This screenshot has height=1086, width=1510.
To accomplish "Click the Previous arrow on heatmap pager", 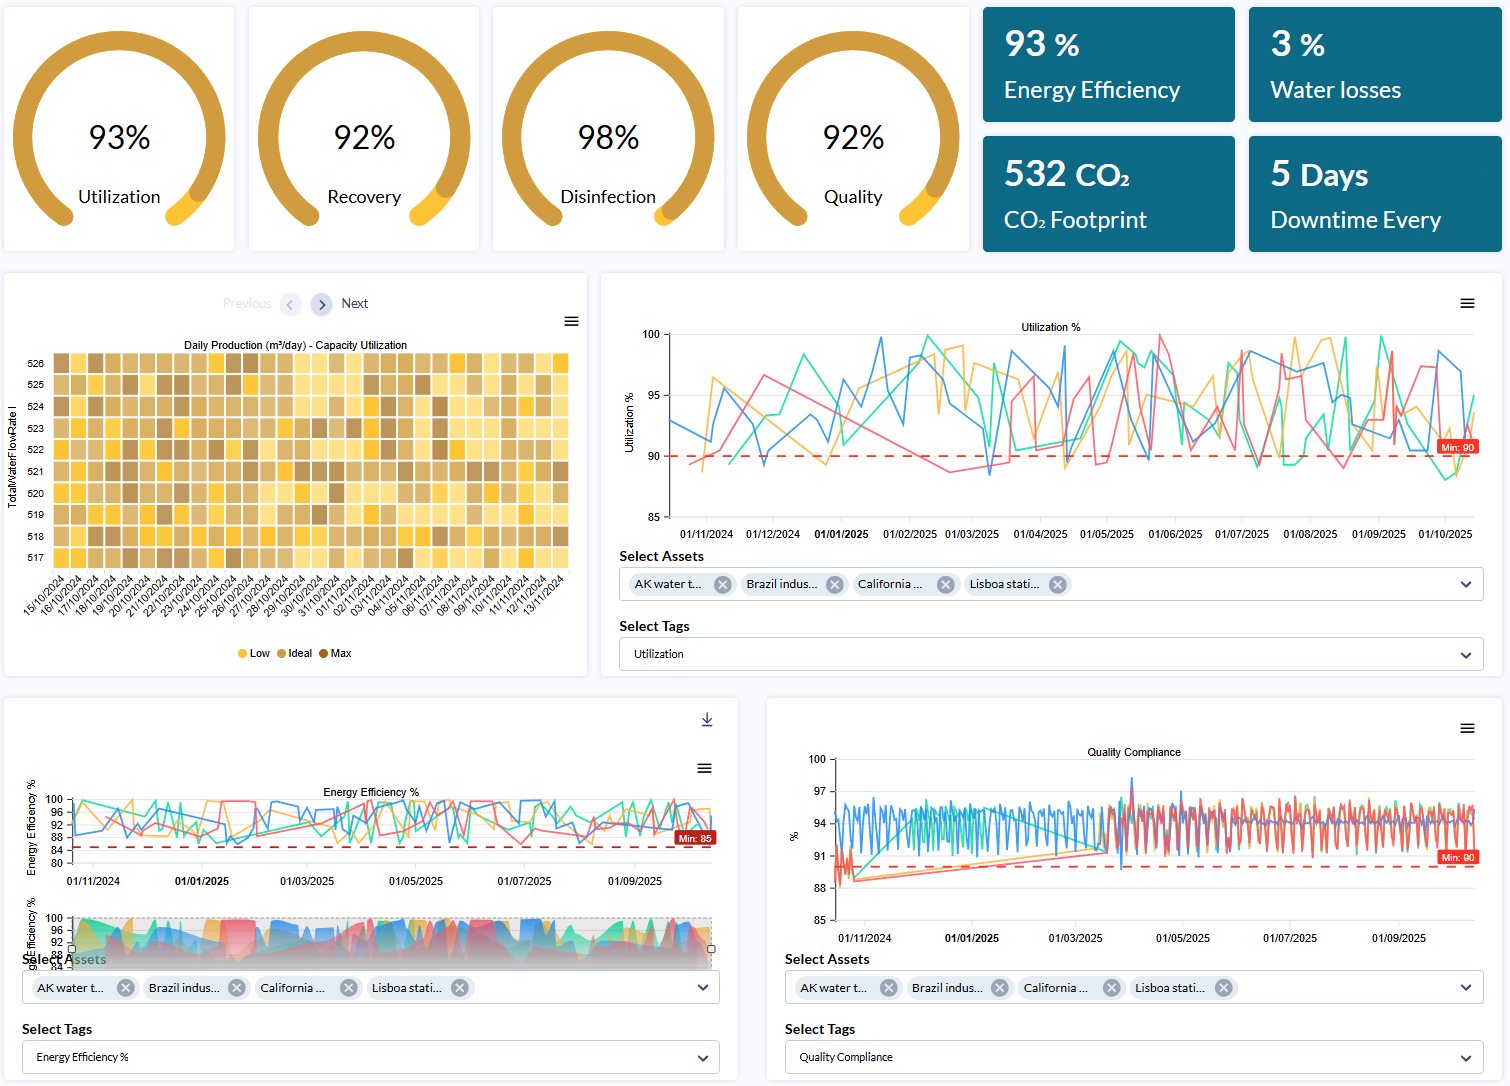I will 291,304.
